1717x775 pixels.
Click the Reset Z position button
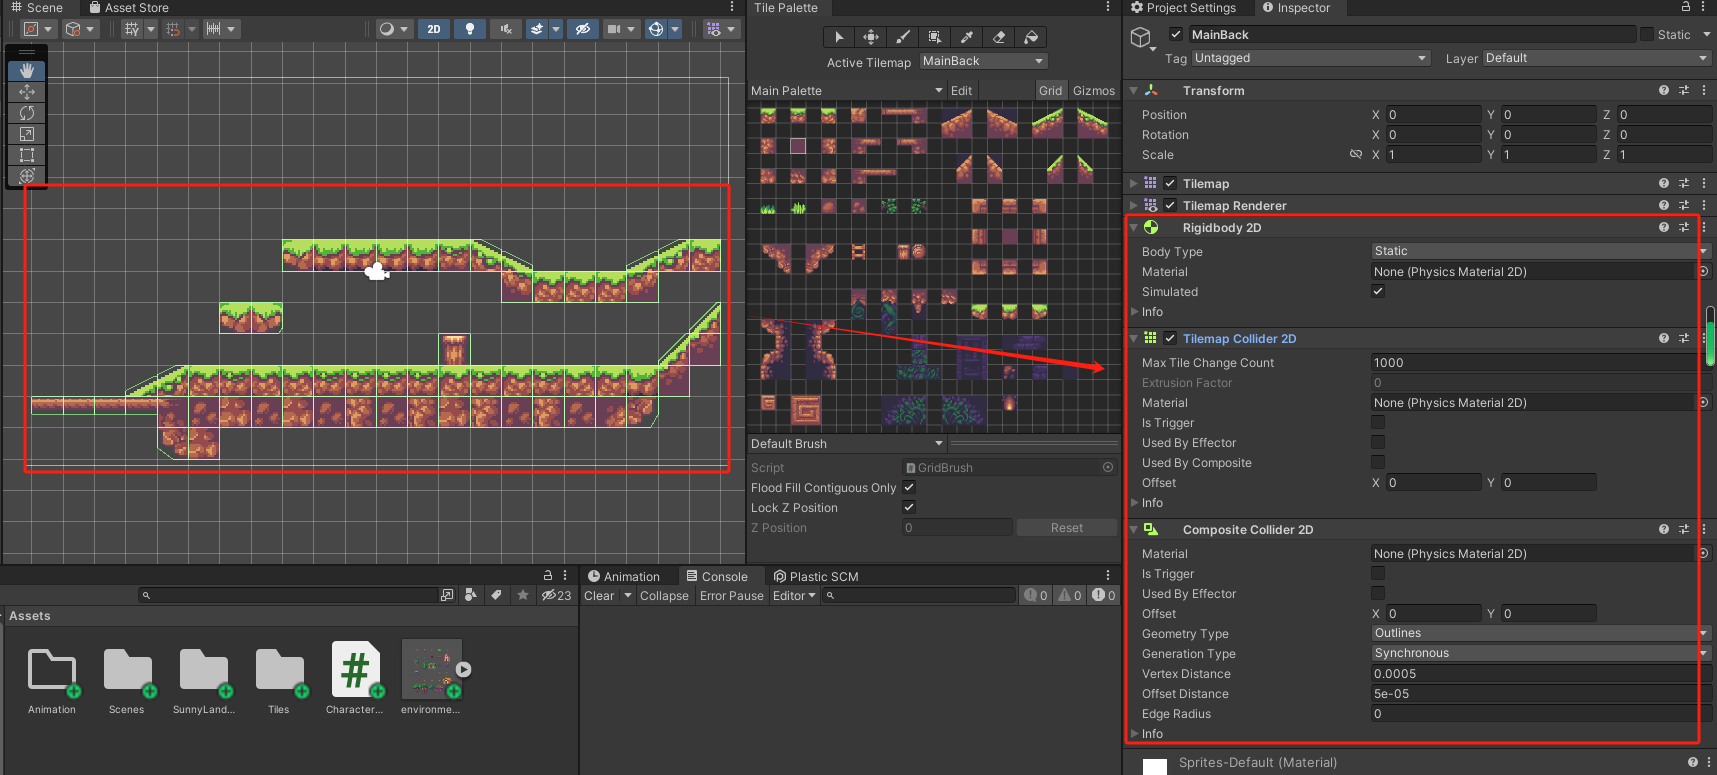coord(1066,527)
